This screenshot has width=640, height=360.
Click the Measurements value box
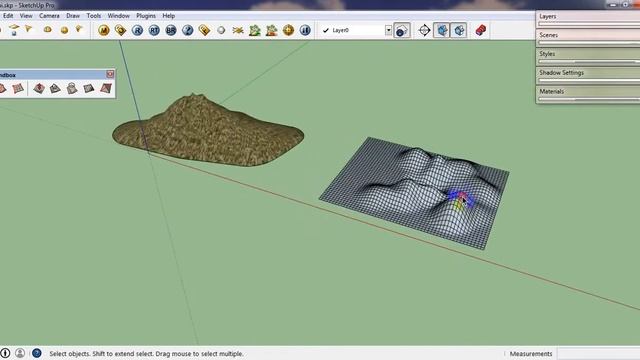click(x=598, y=354)
